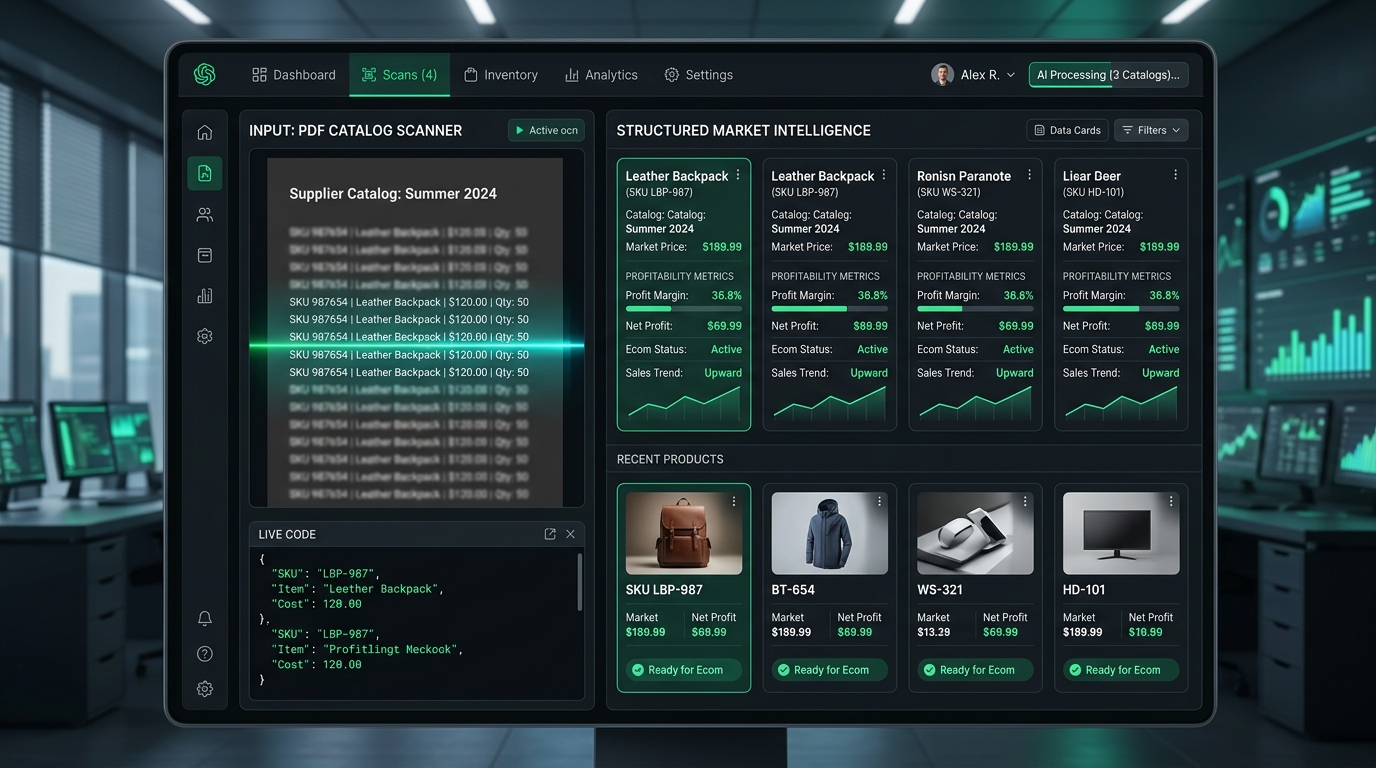
Task: Open the Settings tab in the top bar
Action: point(699,75)
